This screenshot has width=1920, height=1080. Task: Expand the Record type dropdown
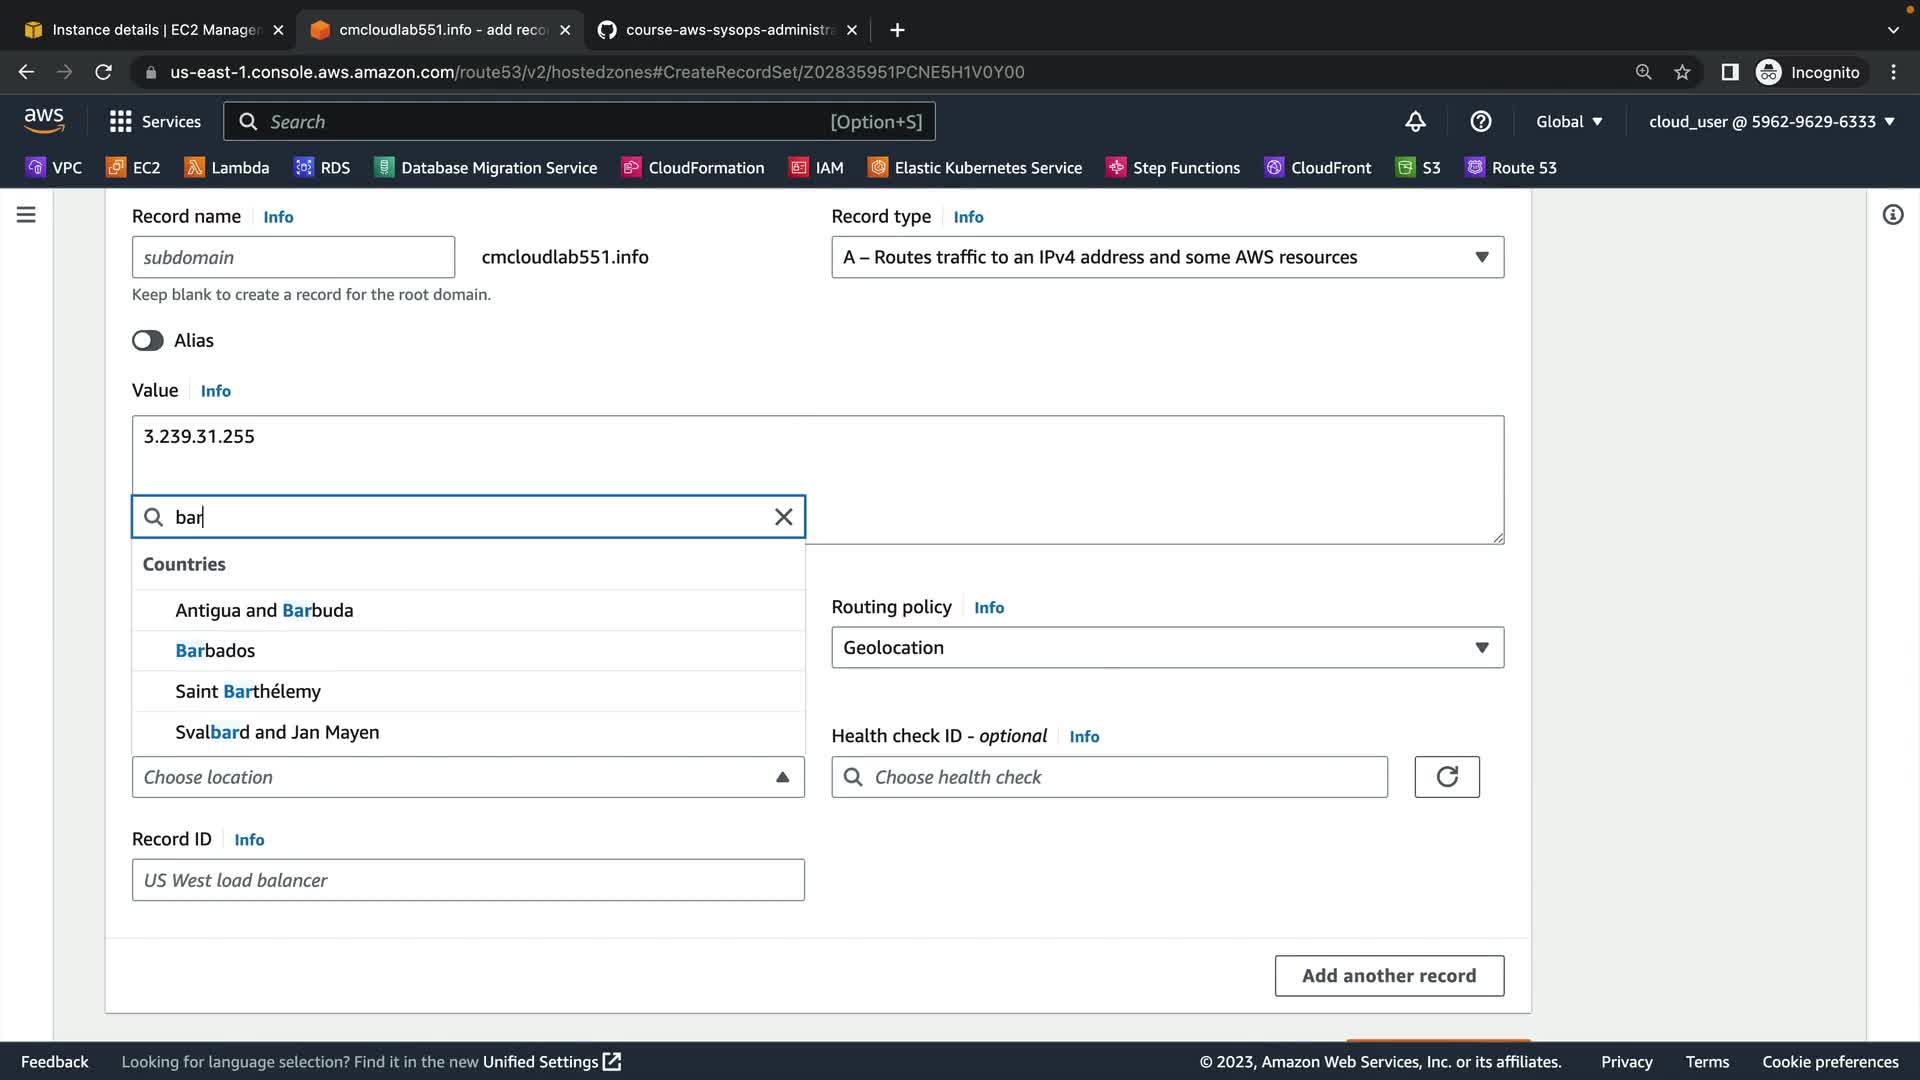click(1167, 257)
